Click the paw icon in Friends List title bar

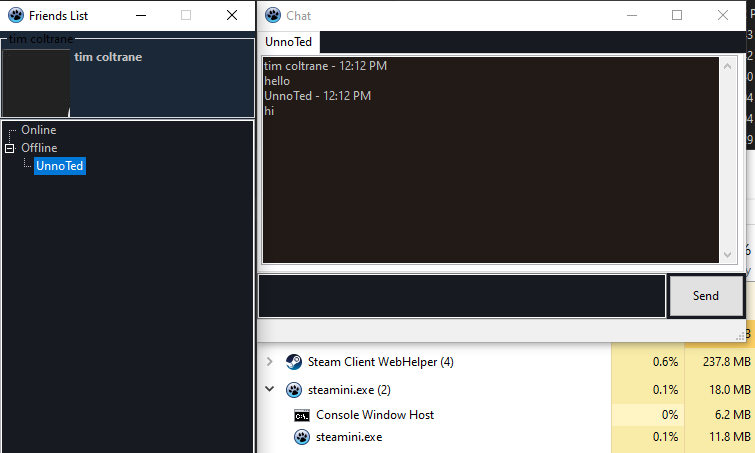click(15, 15)
